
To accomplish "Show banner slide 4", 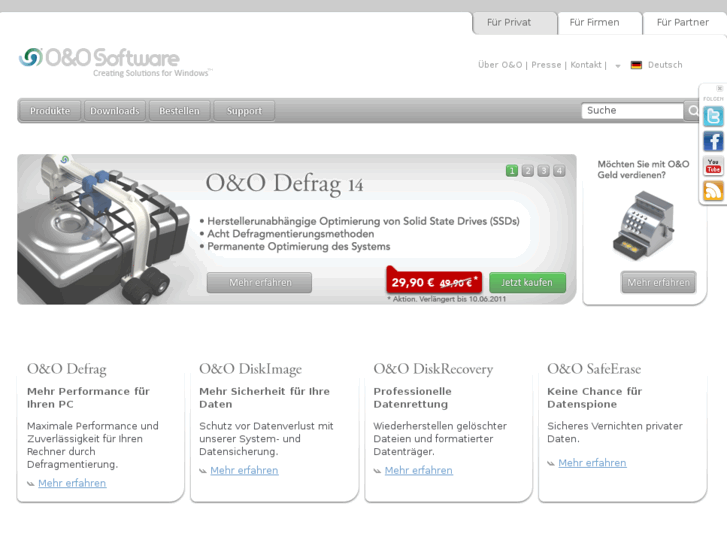I will [x=559, y=171].
